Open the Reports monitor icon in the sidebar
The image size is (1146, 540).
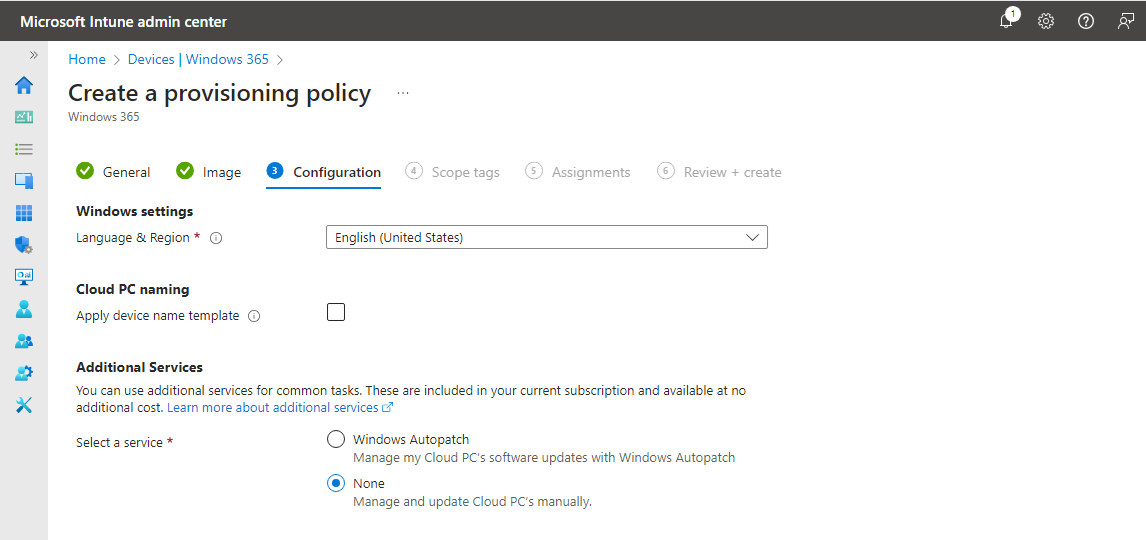[x=24, y=277]
